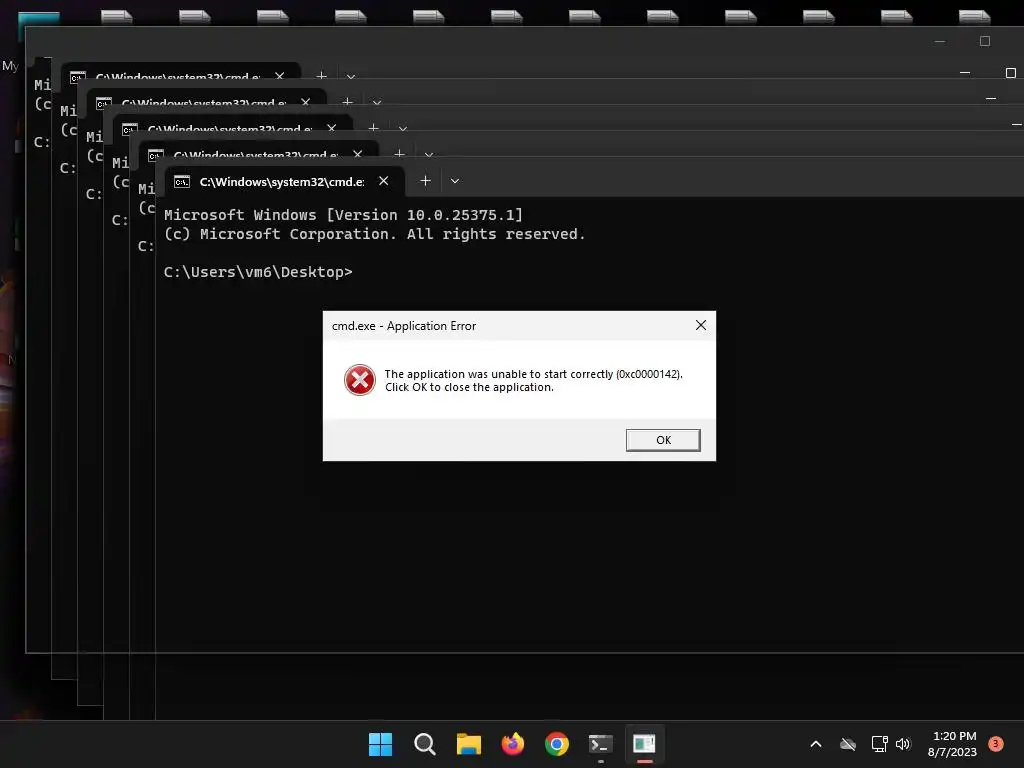Open the clock showing 1:20 PM 8/7/2023
Image resolution: width=1024 pixels, height=768 pixels.
click(x=952, y=744)
